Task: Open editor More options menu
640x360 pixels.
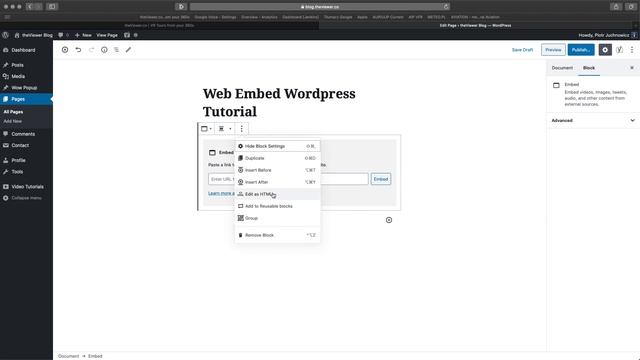Action: [x=632, y=50]
